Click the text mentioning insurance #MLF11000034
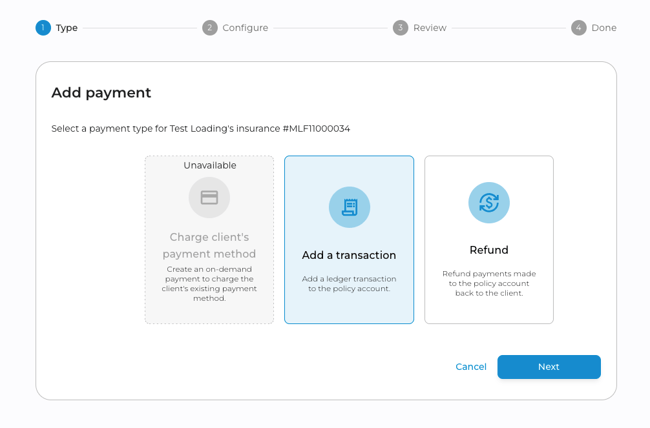Viewport: 650px width, 428px height. point(201,129)
